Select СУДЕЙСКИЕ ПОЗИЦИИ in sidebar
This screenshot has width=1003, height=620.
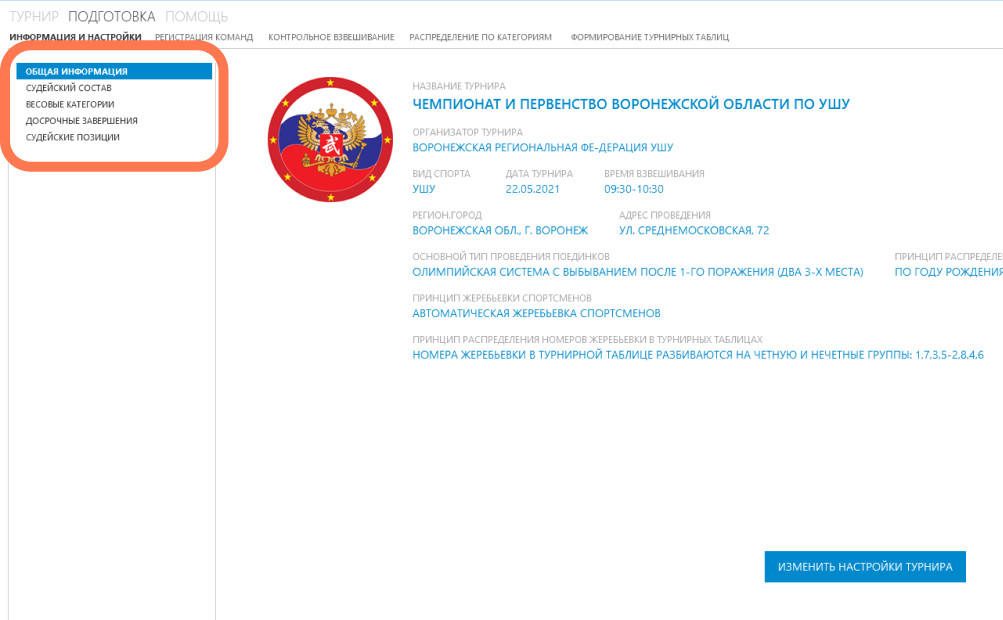tap(72, 137)
